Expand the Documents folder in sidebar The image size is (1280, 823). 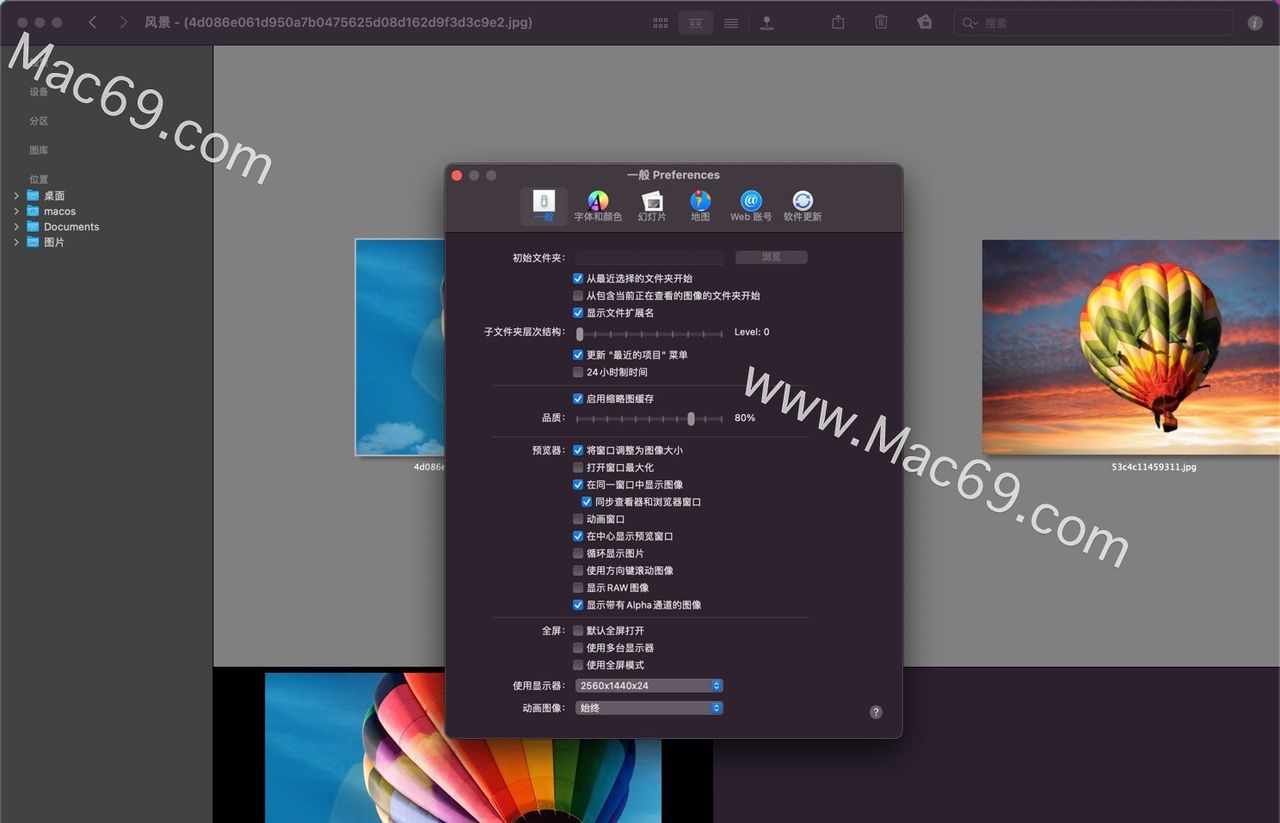pos(16,227)
